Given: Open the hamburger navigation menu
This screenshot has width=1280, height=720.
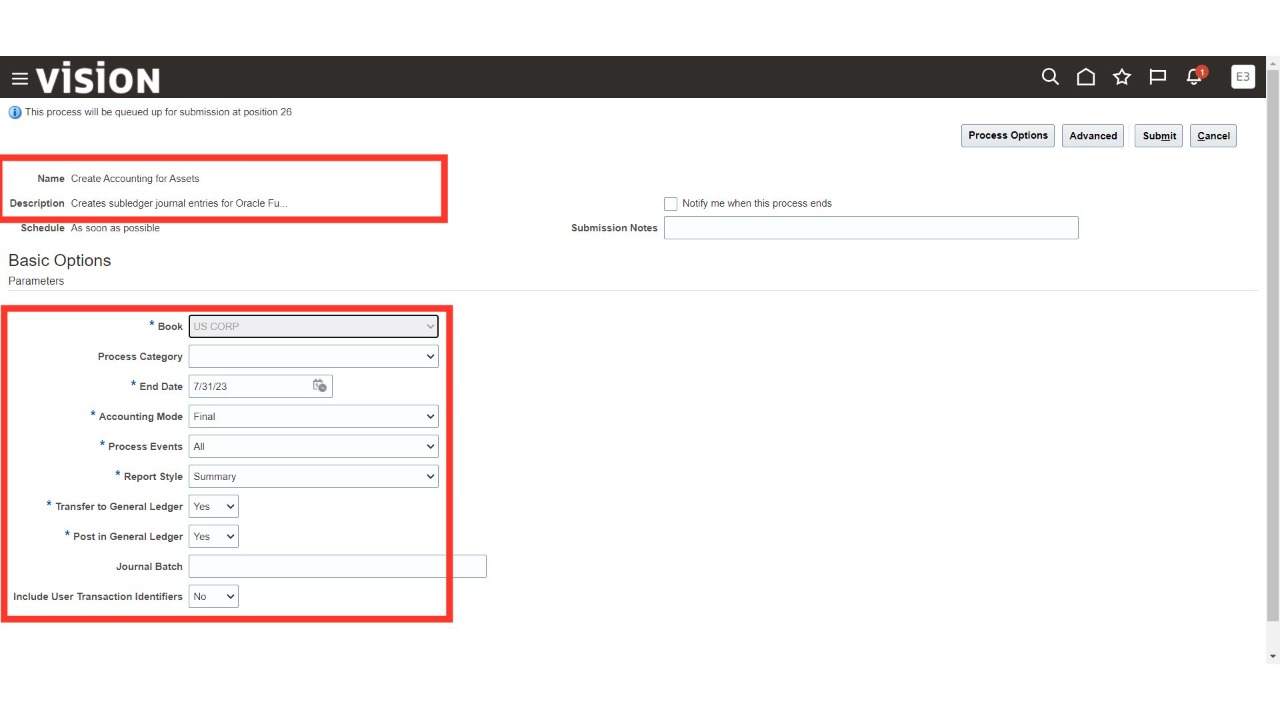Looking at the screenshot, I should pyautogui.click(x=20, y=79).
